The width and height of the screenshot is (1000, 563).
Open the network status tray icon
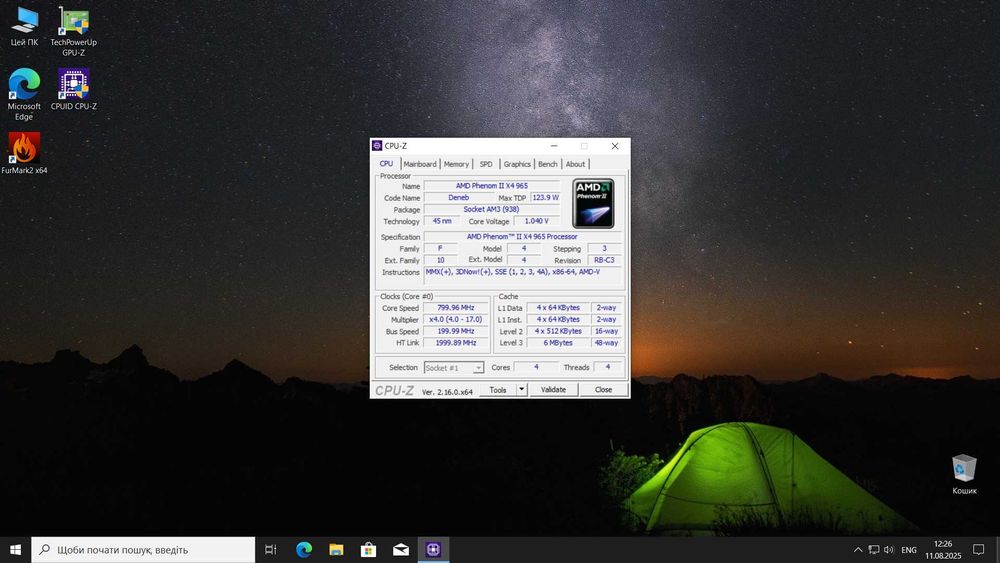pos(874,550)
